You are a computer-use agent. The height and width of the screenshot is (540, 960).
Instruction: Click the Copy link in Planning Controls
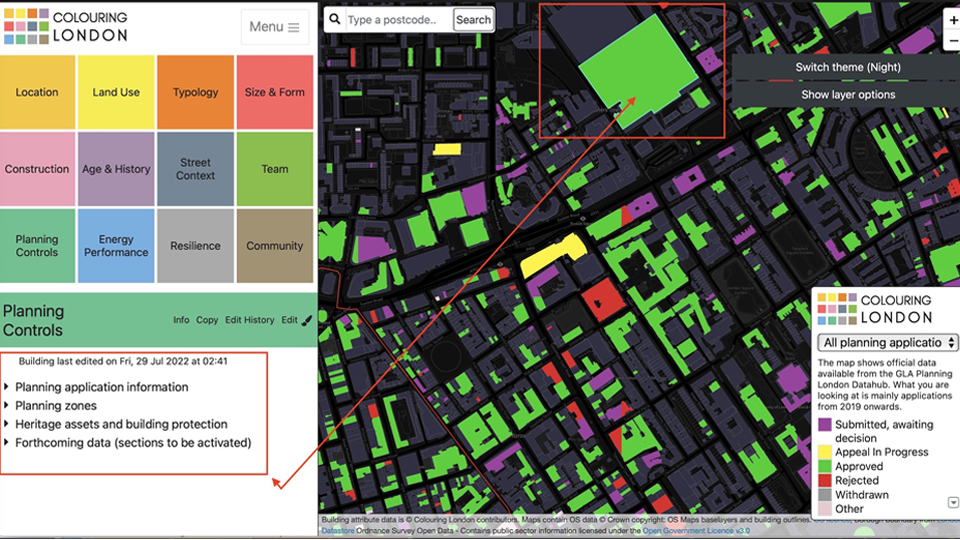pos(207,320)
